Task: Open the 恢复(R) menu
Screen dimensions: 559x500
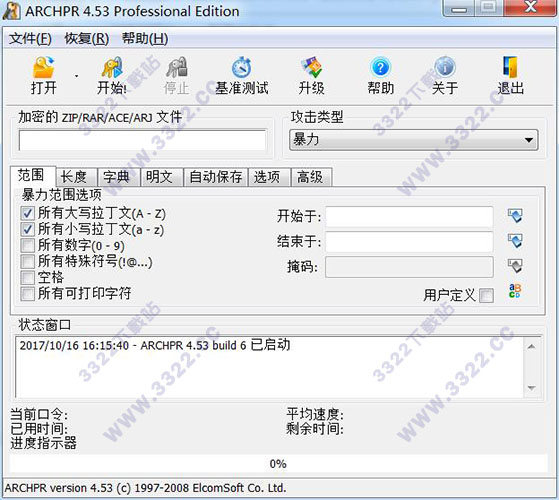Action: pyautogui.click(x=87, y=38)
